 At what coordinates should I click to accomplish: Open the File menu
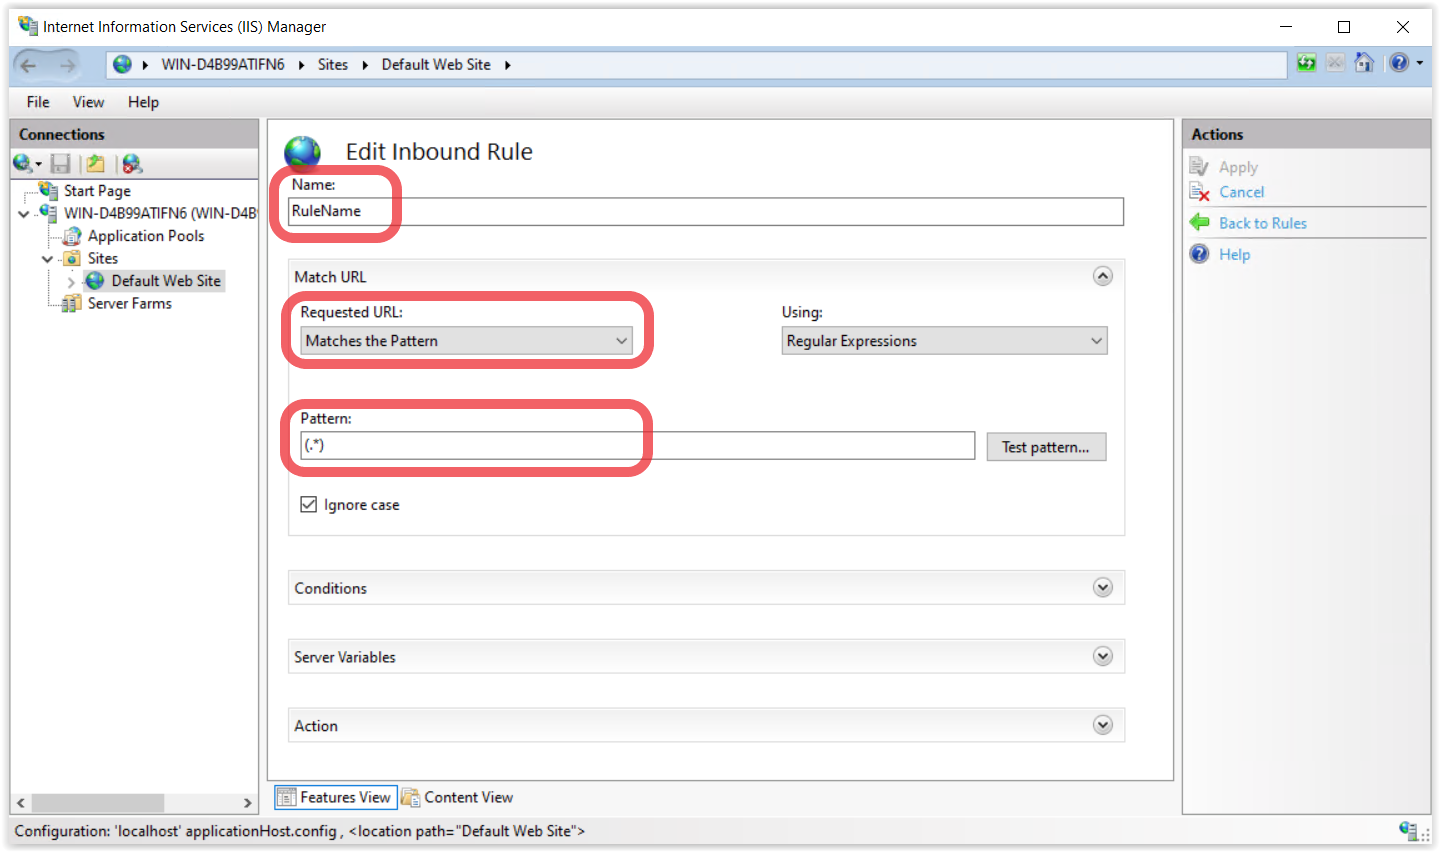pos(38,102)
